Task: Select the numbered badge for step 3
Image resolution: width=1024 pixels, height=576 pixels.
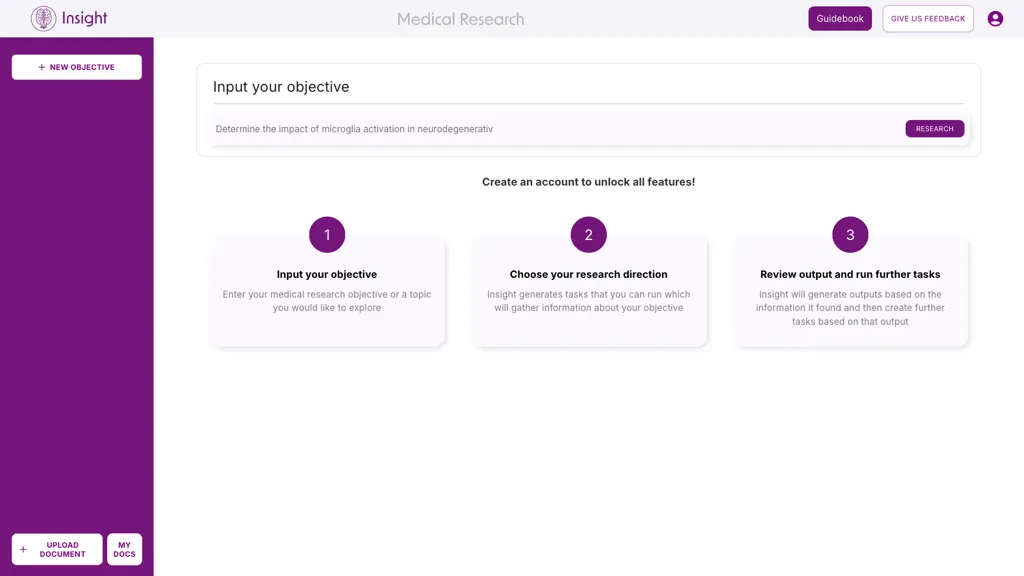Action: [850, 234]
